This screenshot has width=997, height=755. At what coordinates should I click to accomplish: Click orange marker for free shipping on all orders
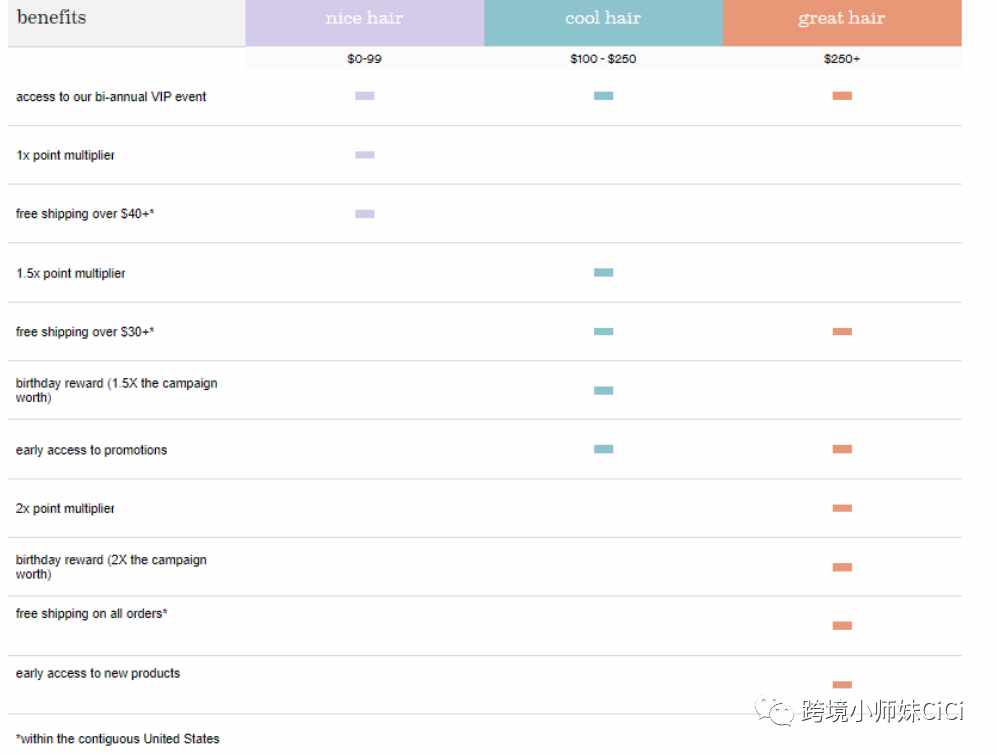(x=842, y=626)
